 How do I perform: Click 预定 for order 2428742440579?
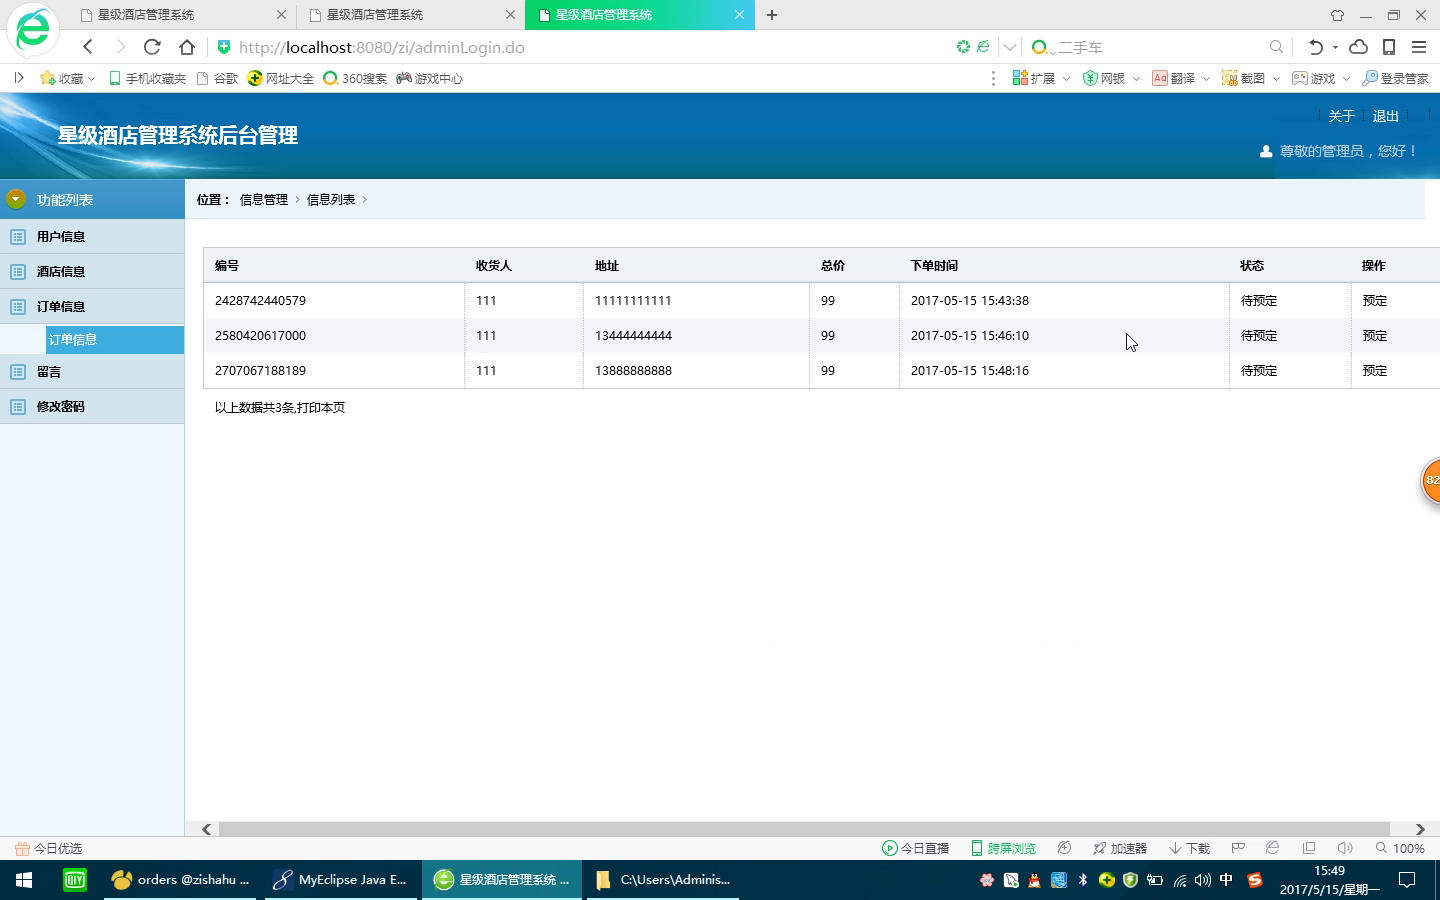[1375, 300]
